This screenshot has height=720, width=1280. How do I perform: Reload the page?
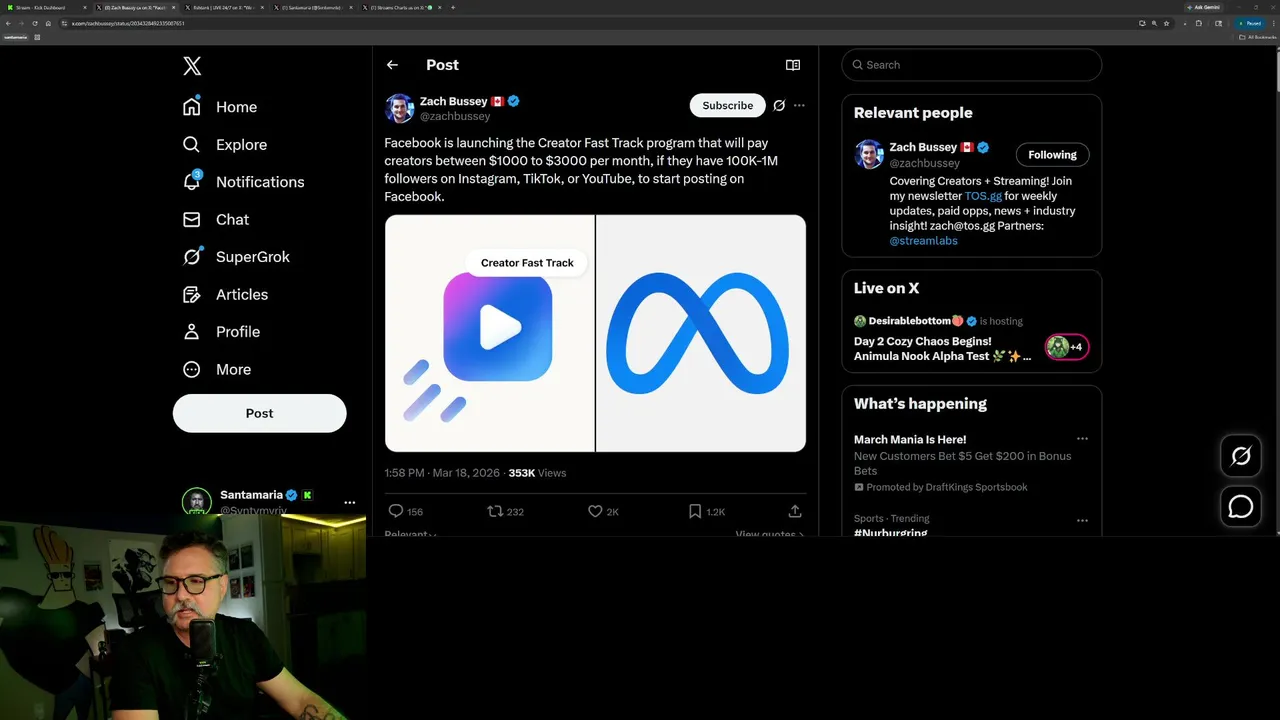point(35,23)
